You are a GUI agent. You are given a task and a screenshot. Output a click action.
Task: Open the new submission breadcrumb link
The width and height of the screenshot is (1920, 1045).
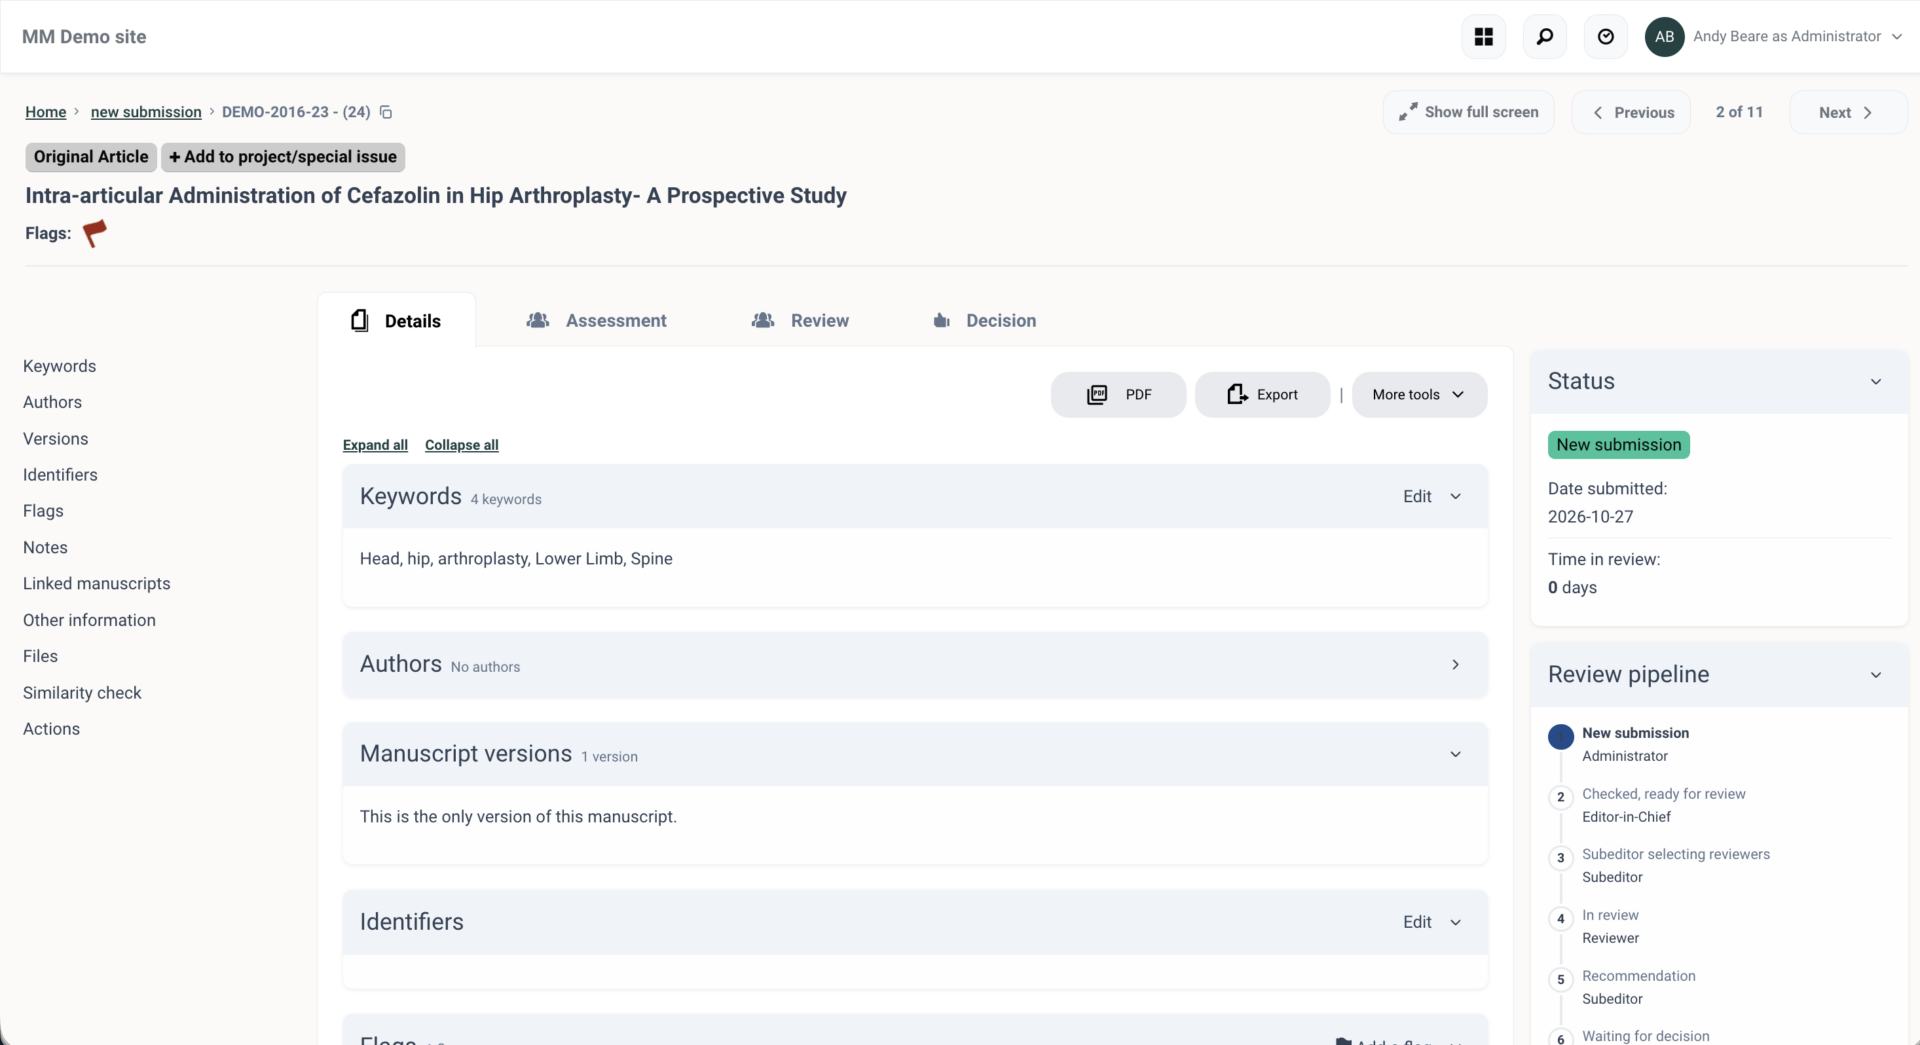click(x=146, y=112)
